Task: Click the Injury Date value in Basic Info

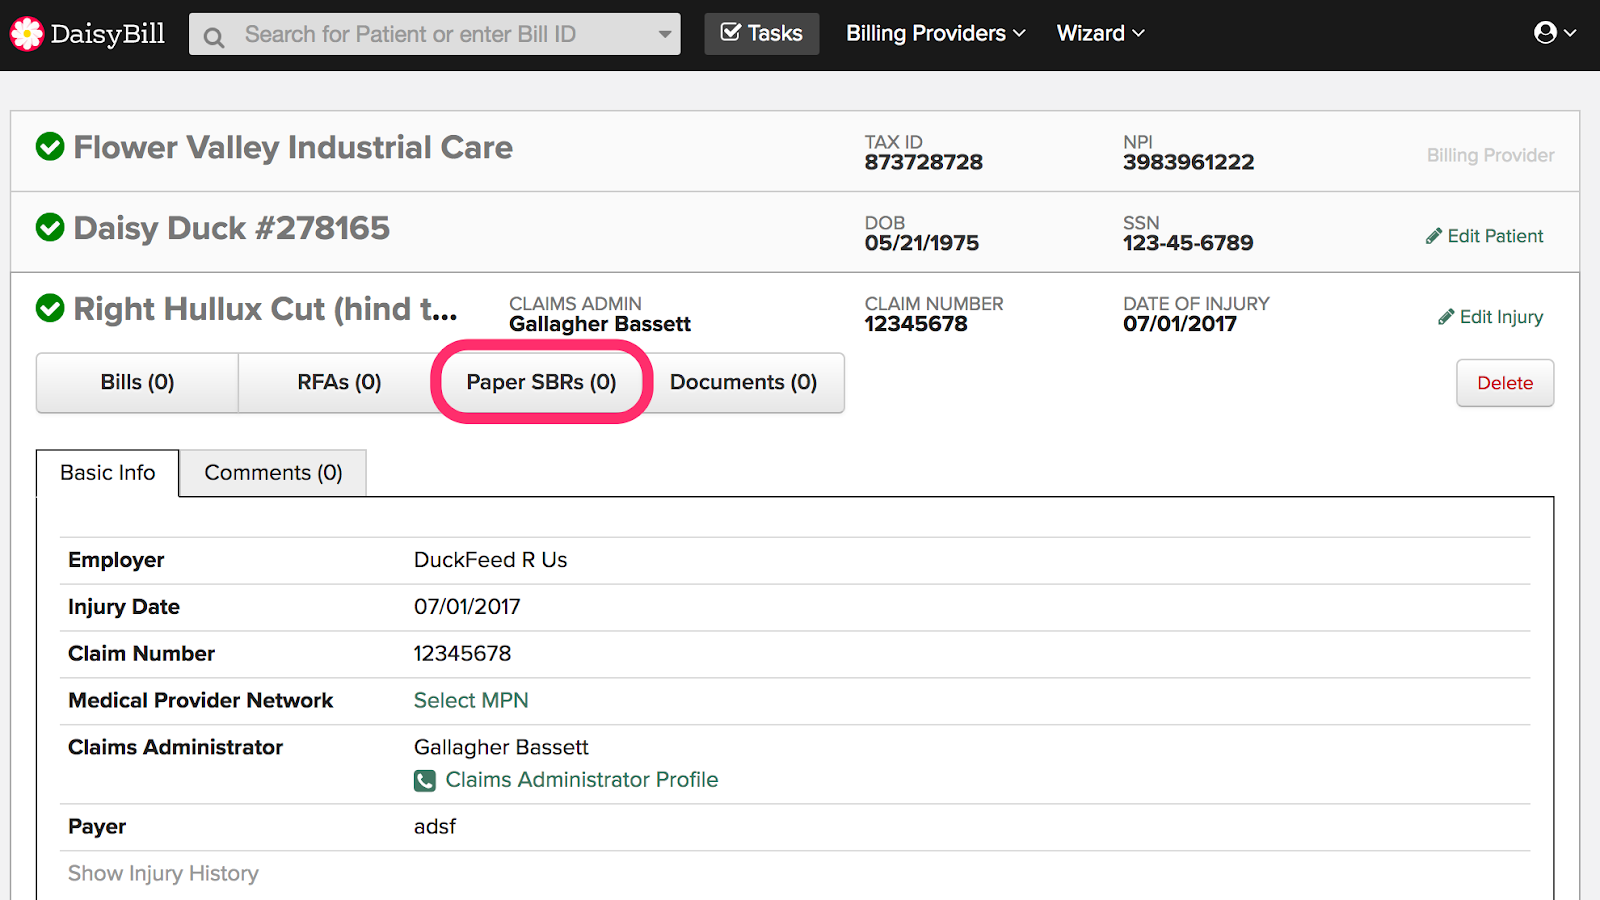Action: pyautogui.click(x=467, y=607)
